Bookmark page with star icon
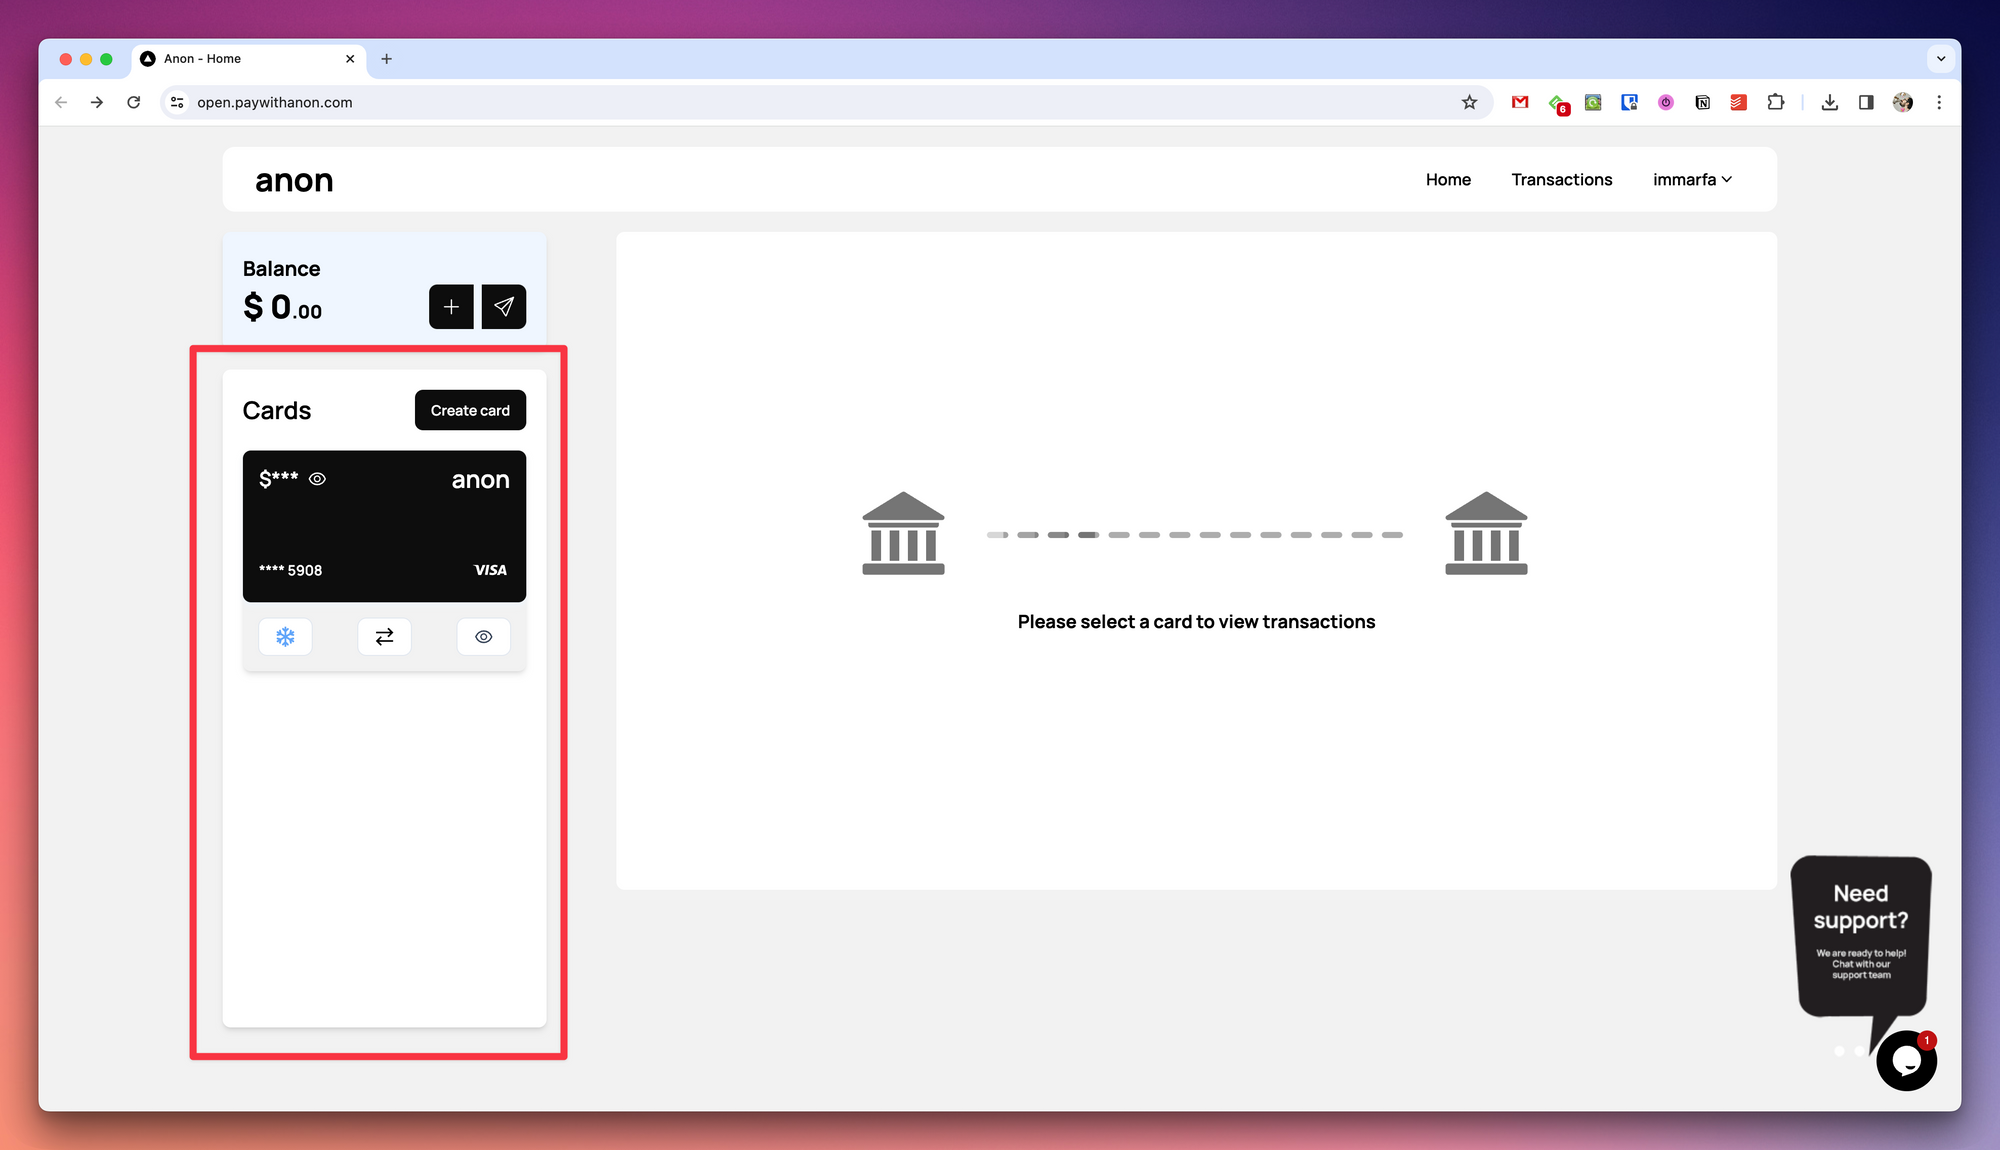 (1469, 102)
